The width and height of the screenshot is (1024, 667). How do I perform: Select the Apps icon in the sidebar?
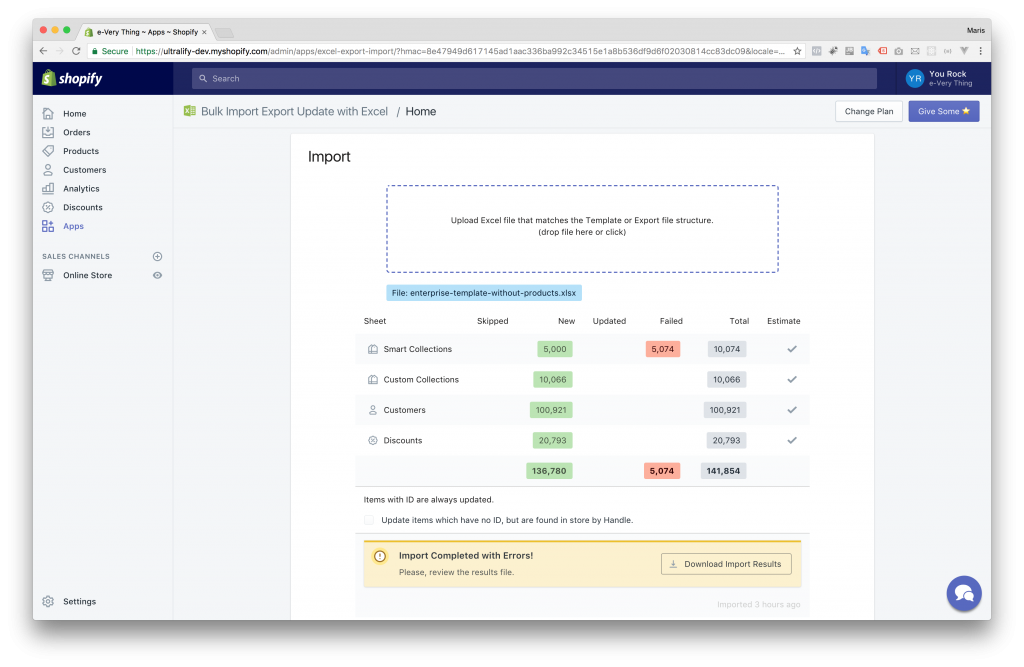pos(47,226)
